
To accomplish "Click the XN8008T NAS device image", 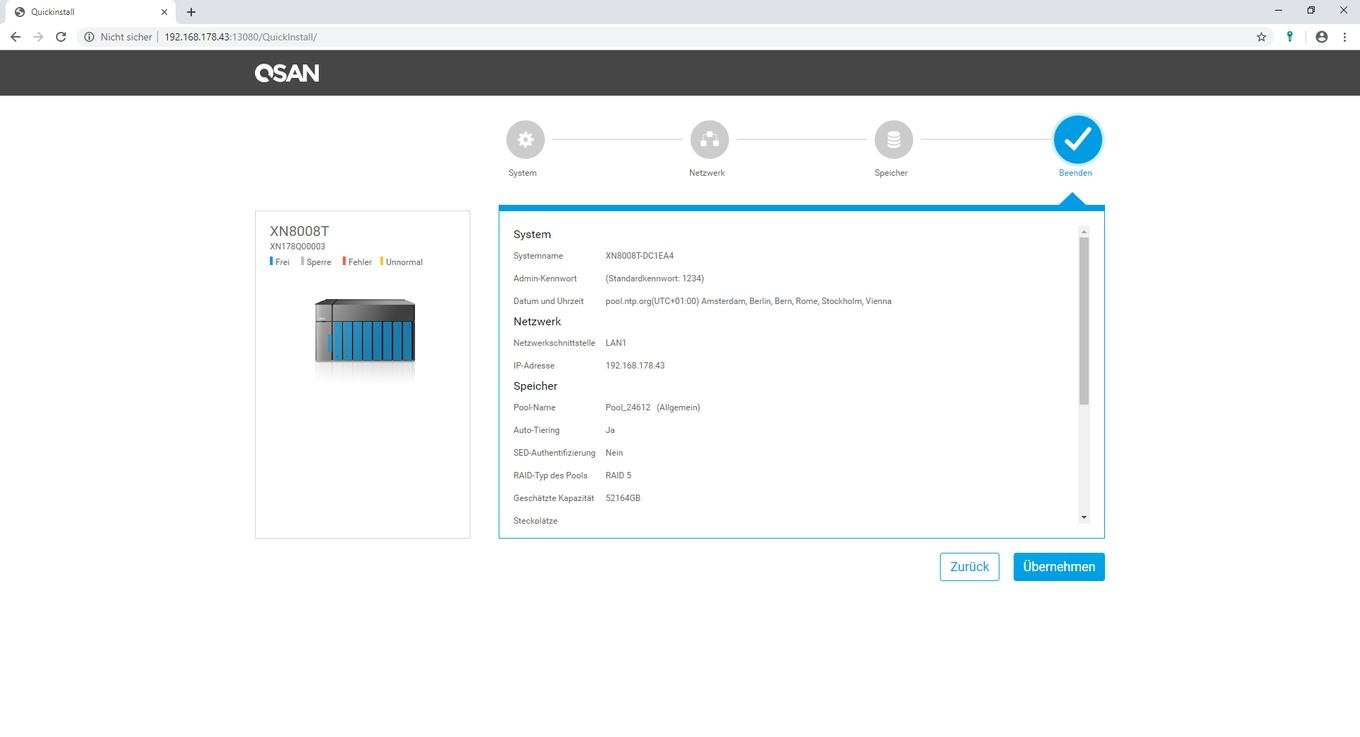I will click(364, 332).
